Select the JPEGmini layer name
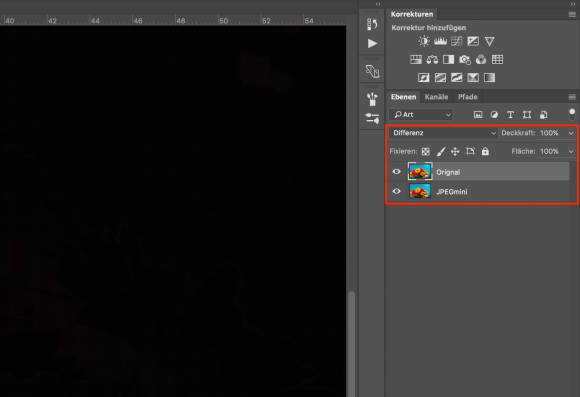 (x=452, y=192)
